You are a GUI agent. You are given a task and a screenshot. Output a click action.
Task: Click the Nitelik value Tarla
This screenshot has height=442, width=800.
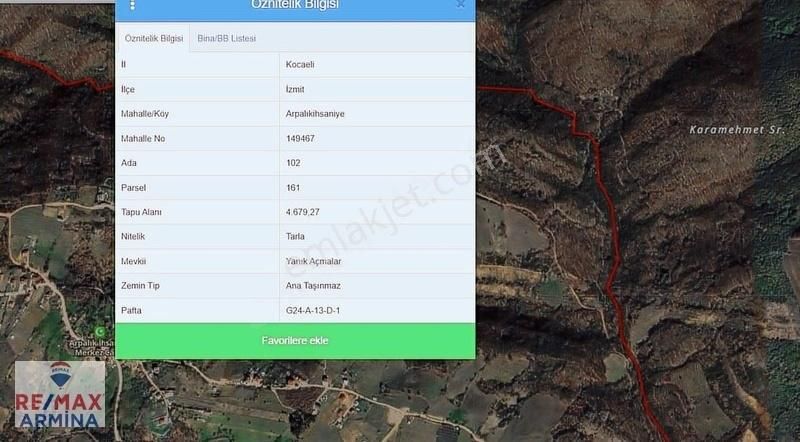295,236
